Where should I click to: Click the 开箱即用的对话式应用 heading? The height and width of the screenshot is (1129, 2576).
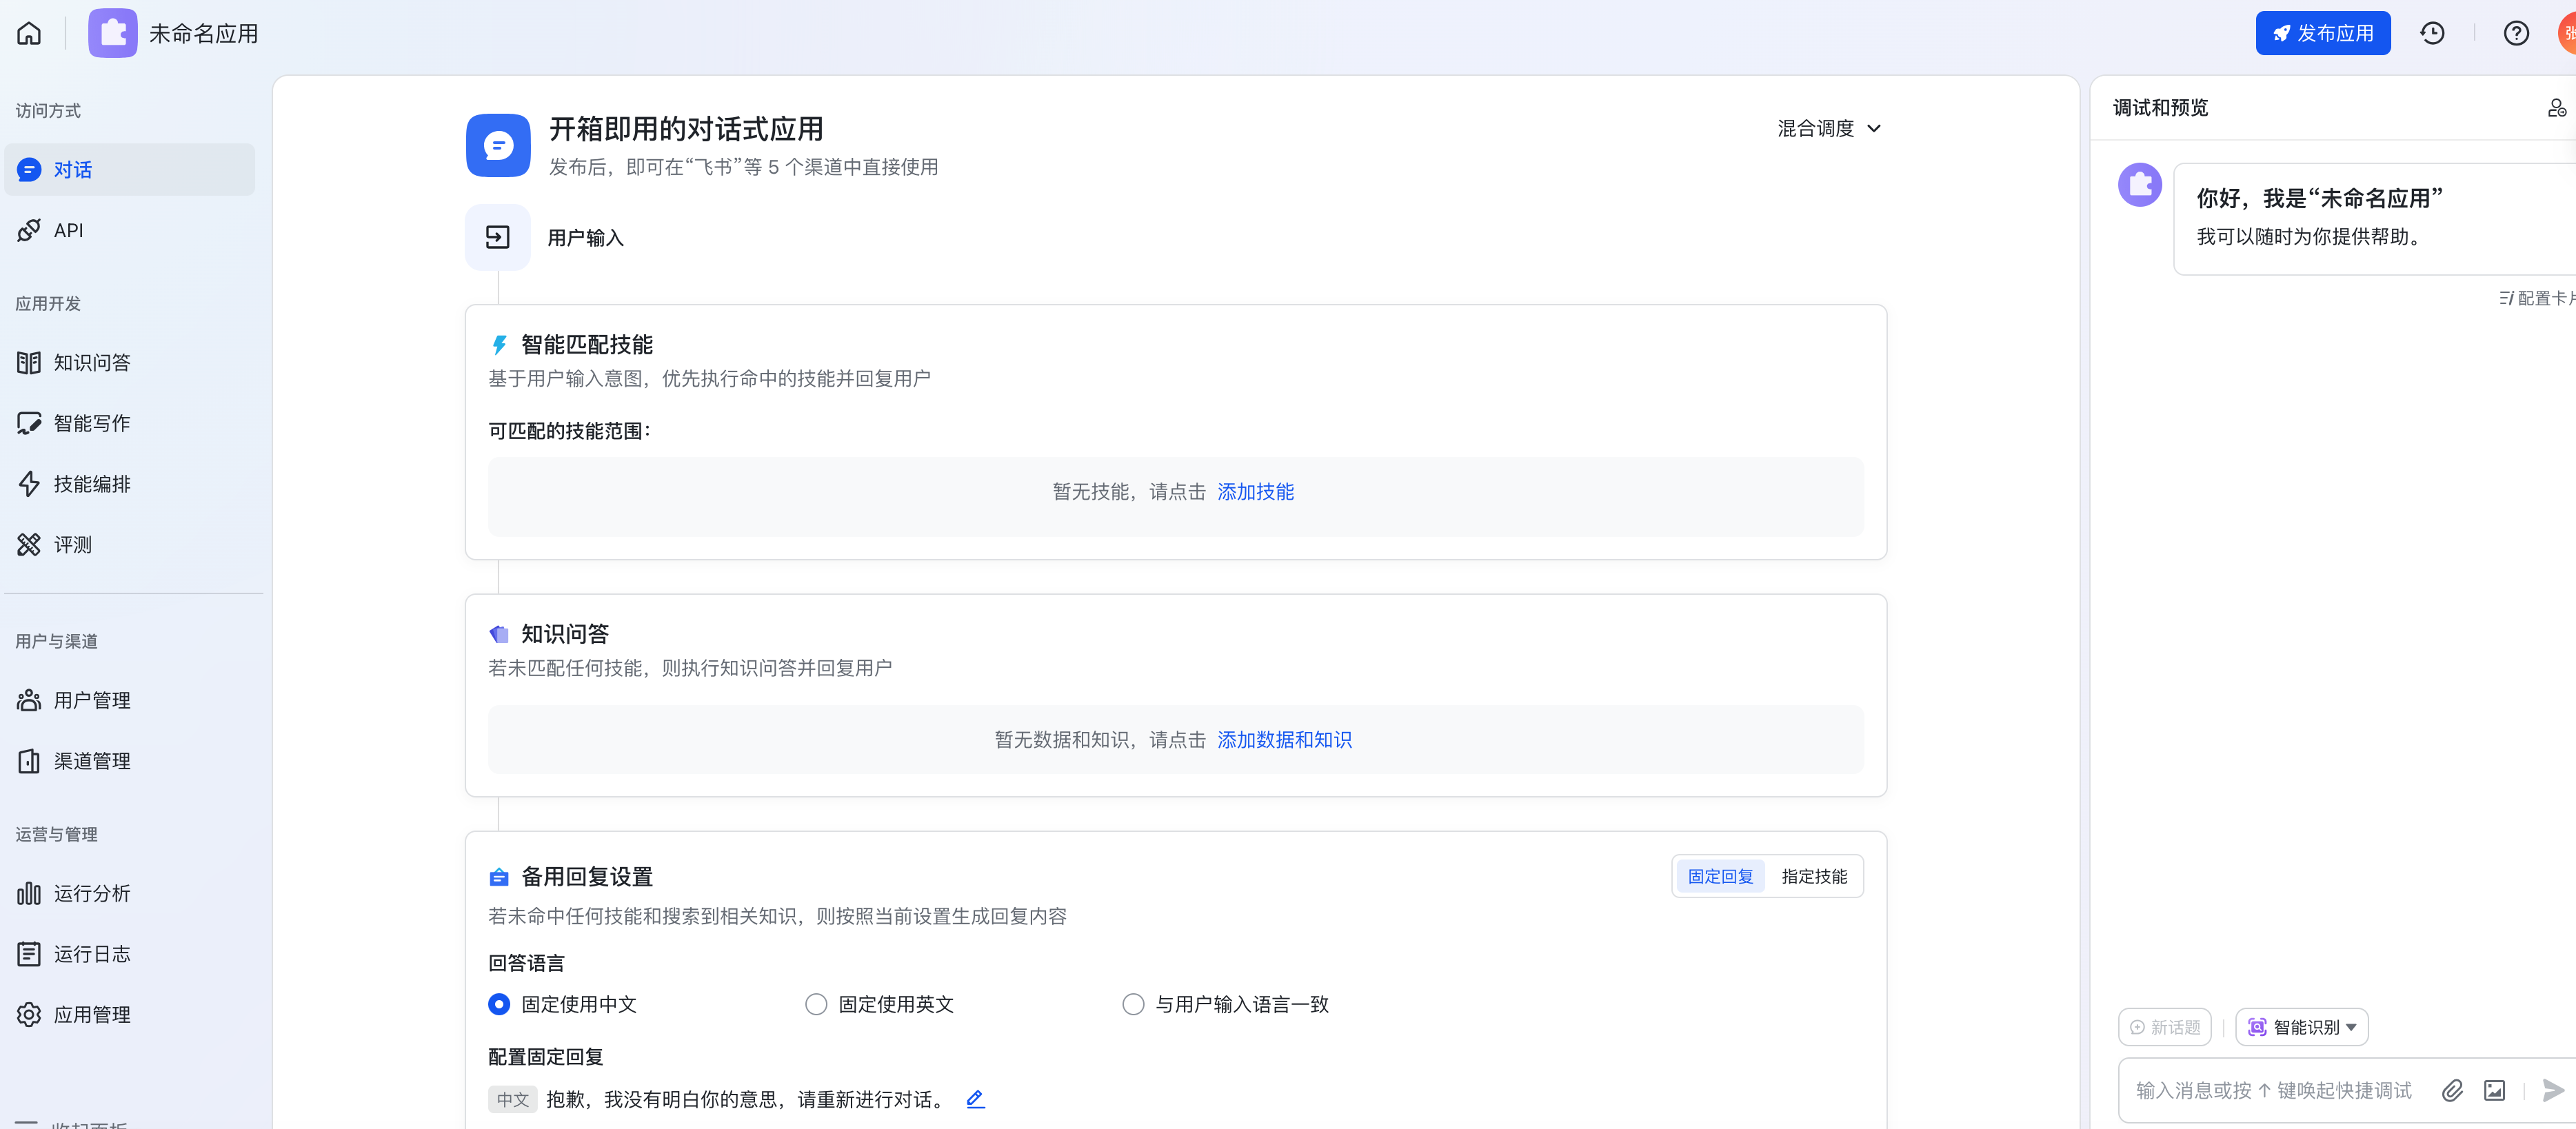tap(686, 129)
